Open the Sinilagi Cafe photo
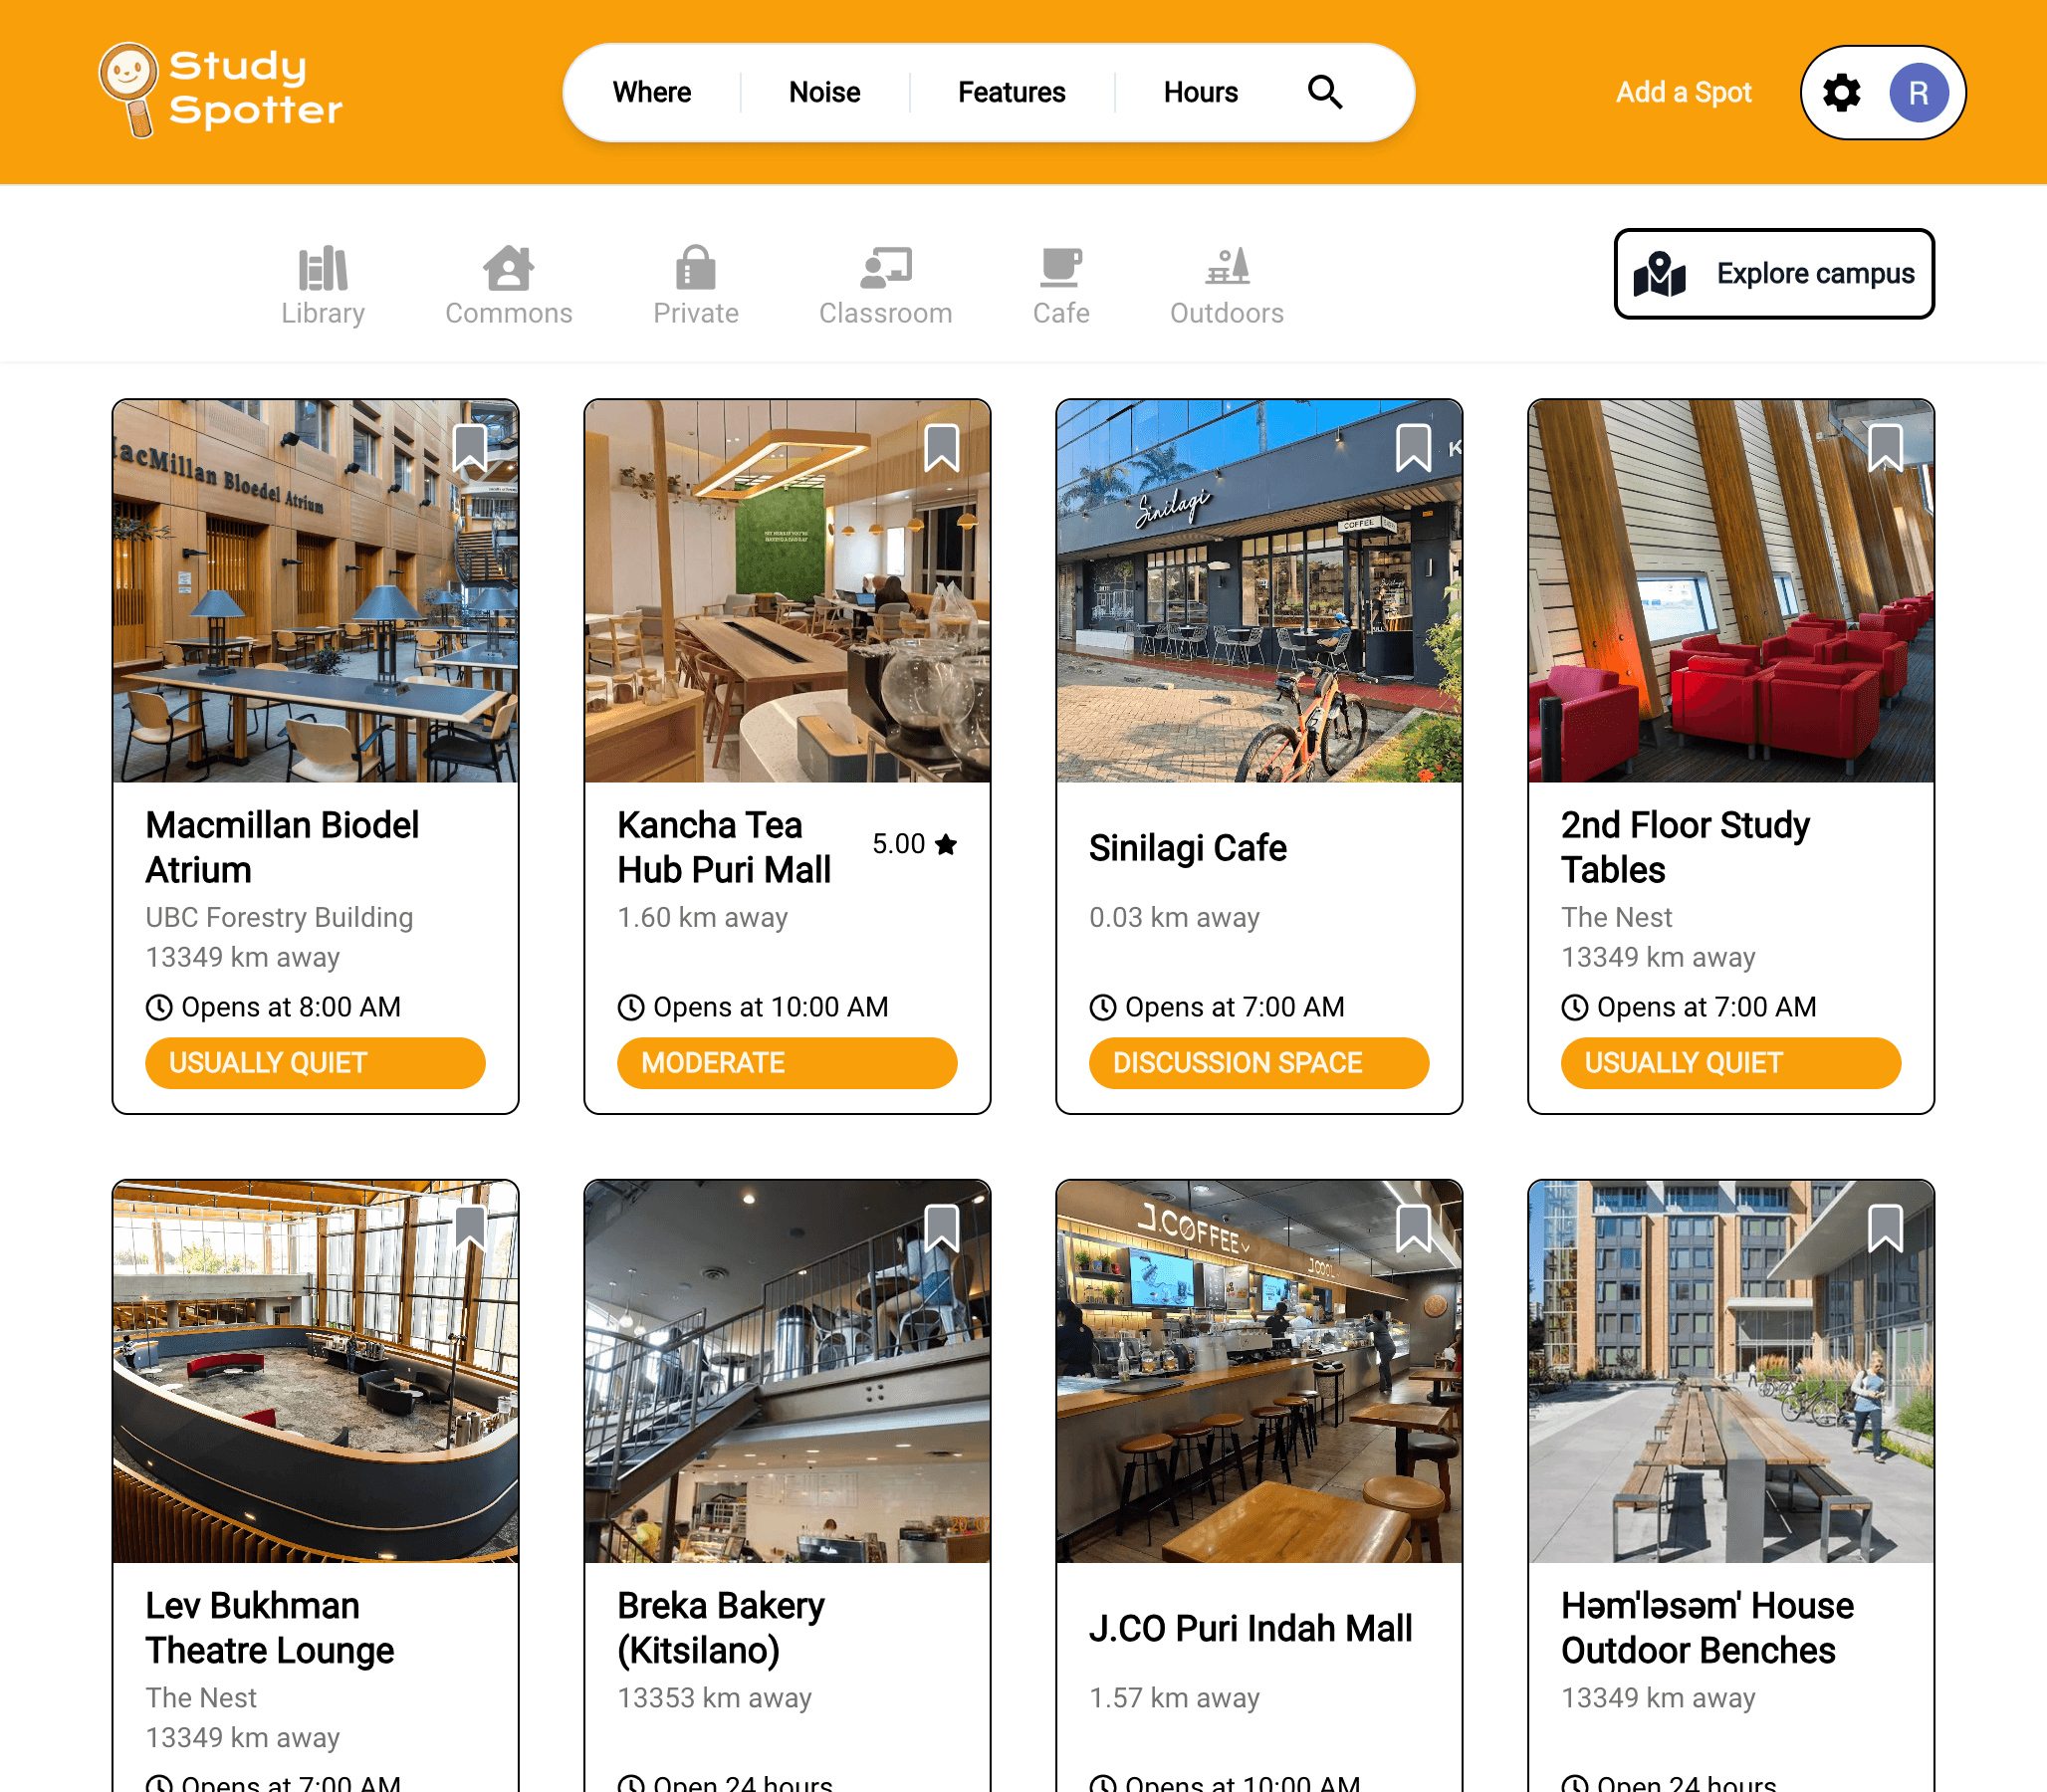 [x=1259, y=591]
